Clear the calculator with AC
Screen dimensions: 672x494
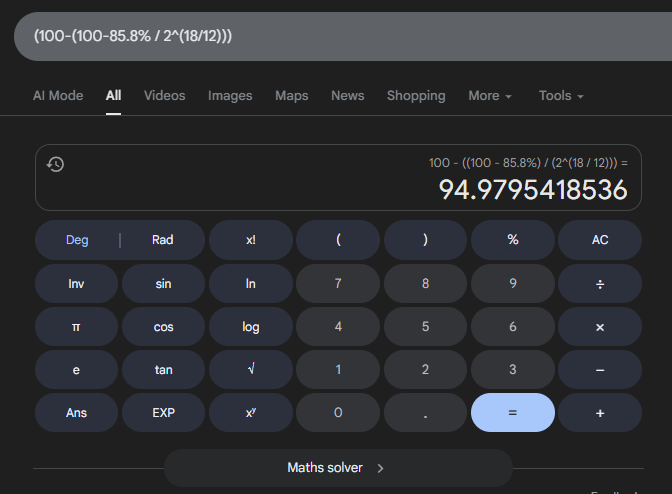600,240
